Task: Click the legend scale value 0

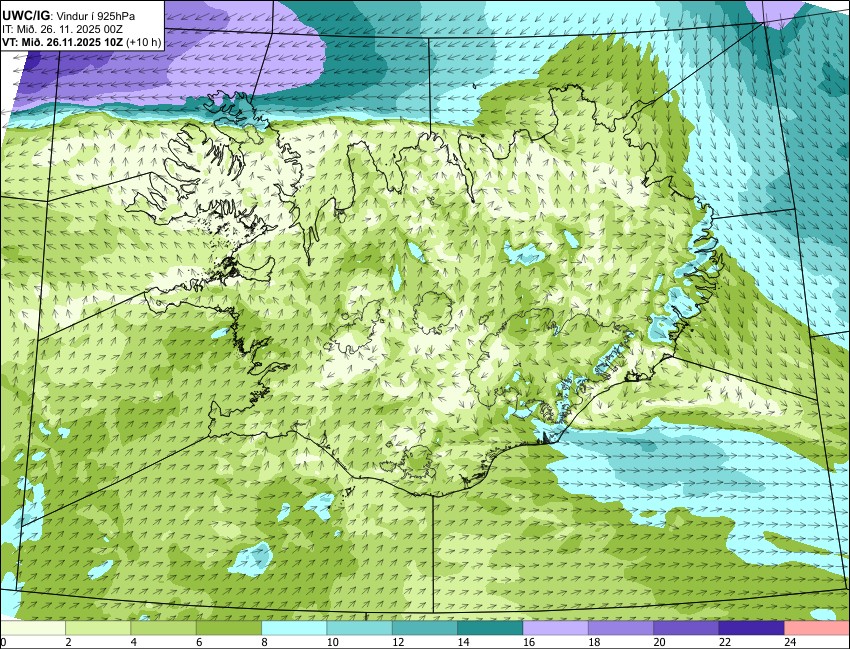Action: tap(3, 642)
